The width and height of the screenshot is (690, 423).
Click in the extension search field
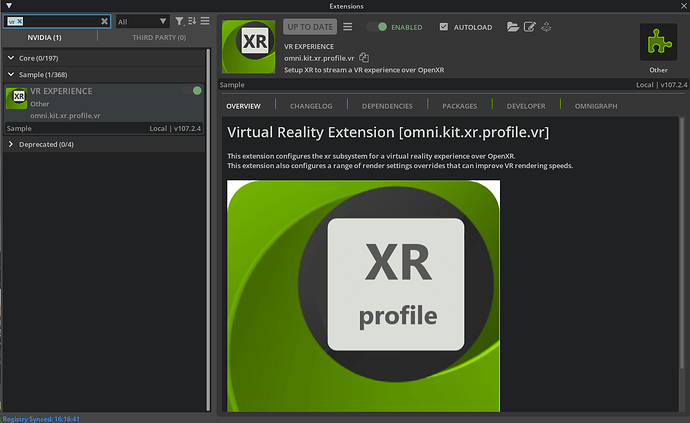tap(56, 21)
